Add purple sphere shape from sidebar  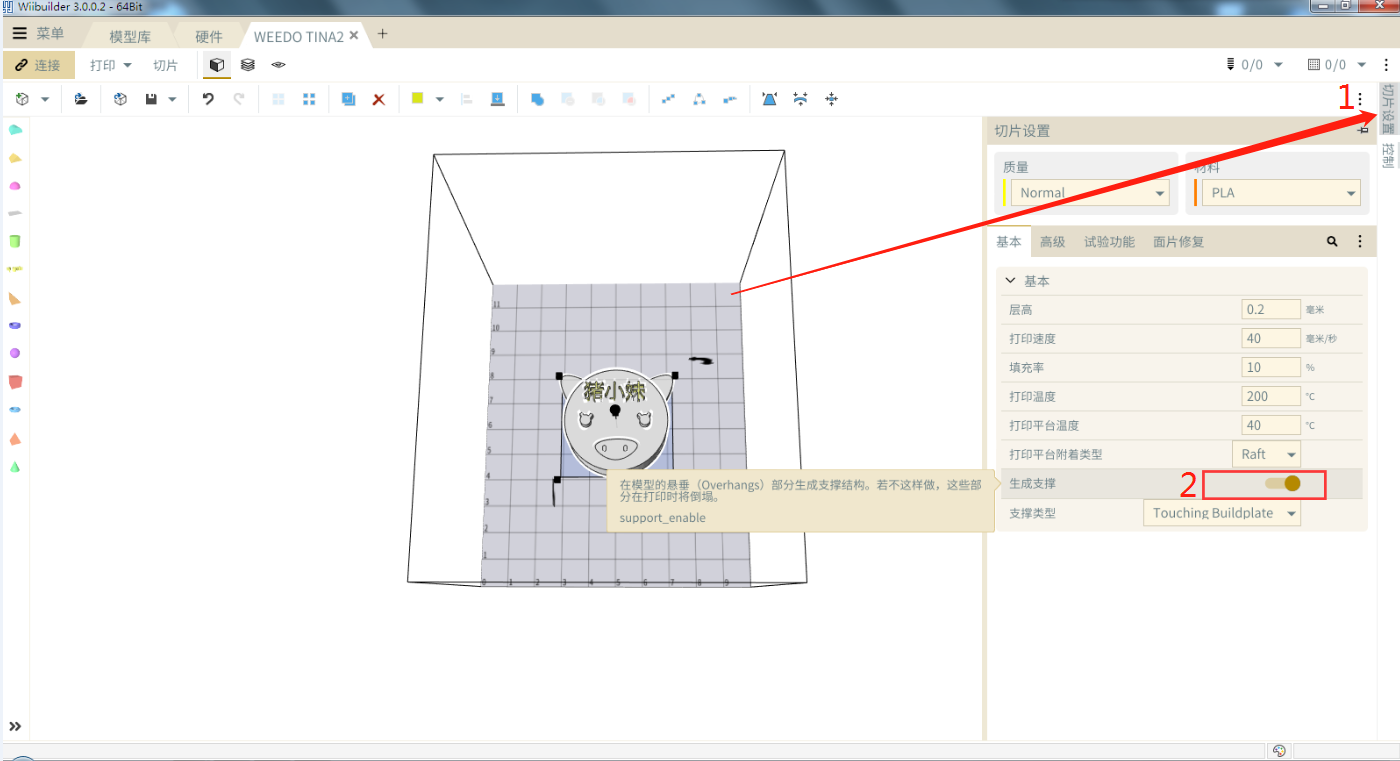(15, 353)
